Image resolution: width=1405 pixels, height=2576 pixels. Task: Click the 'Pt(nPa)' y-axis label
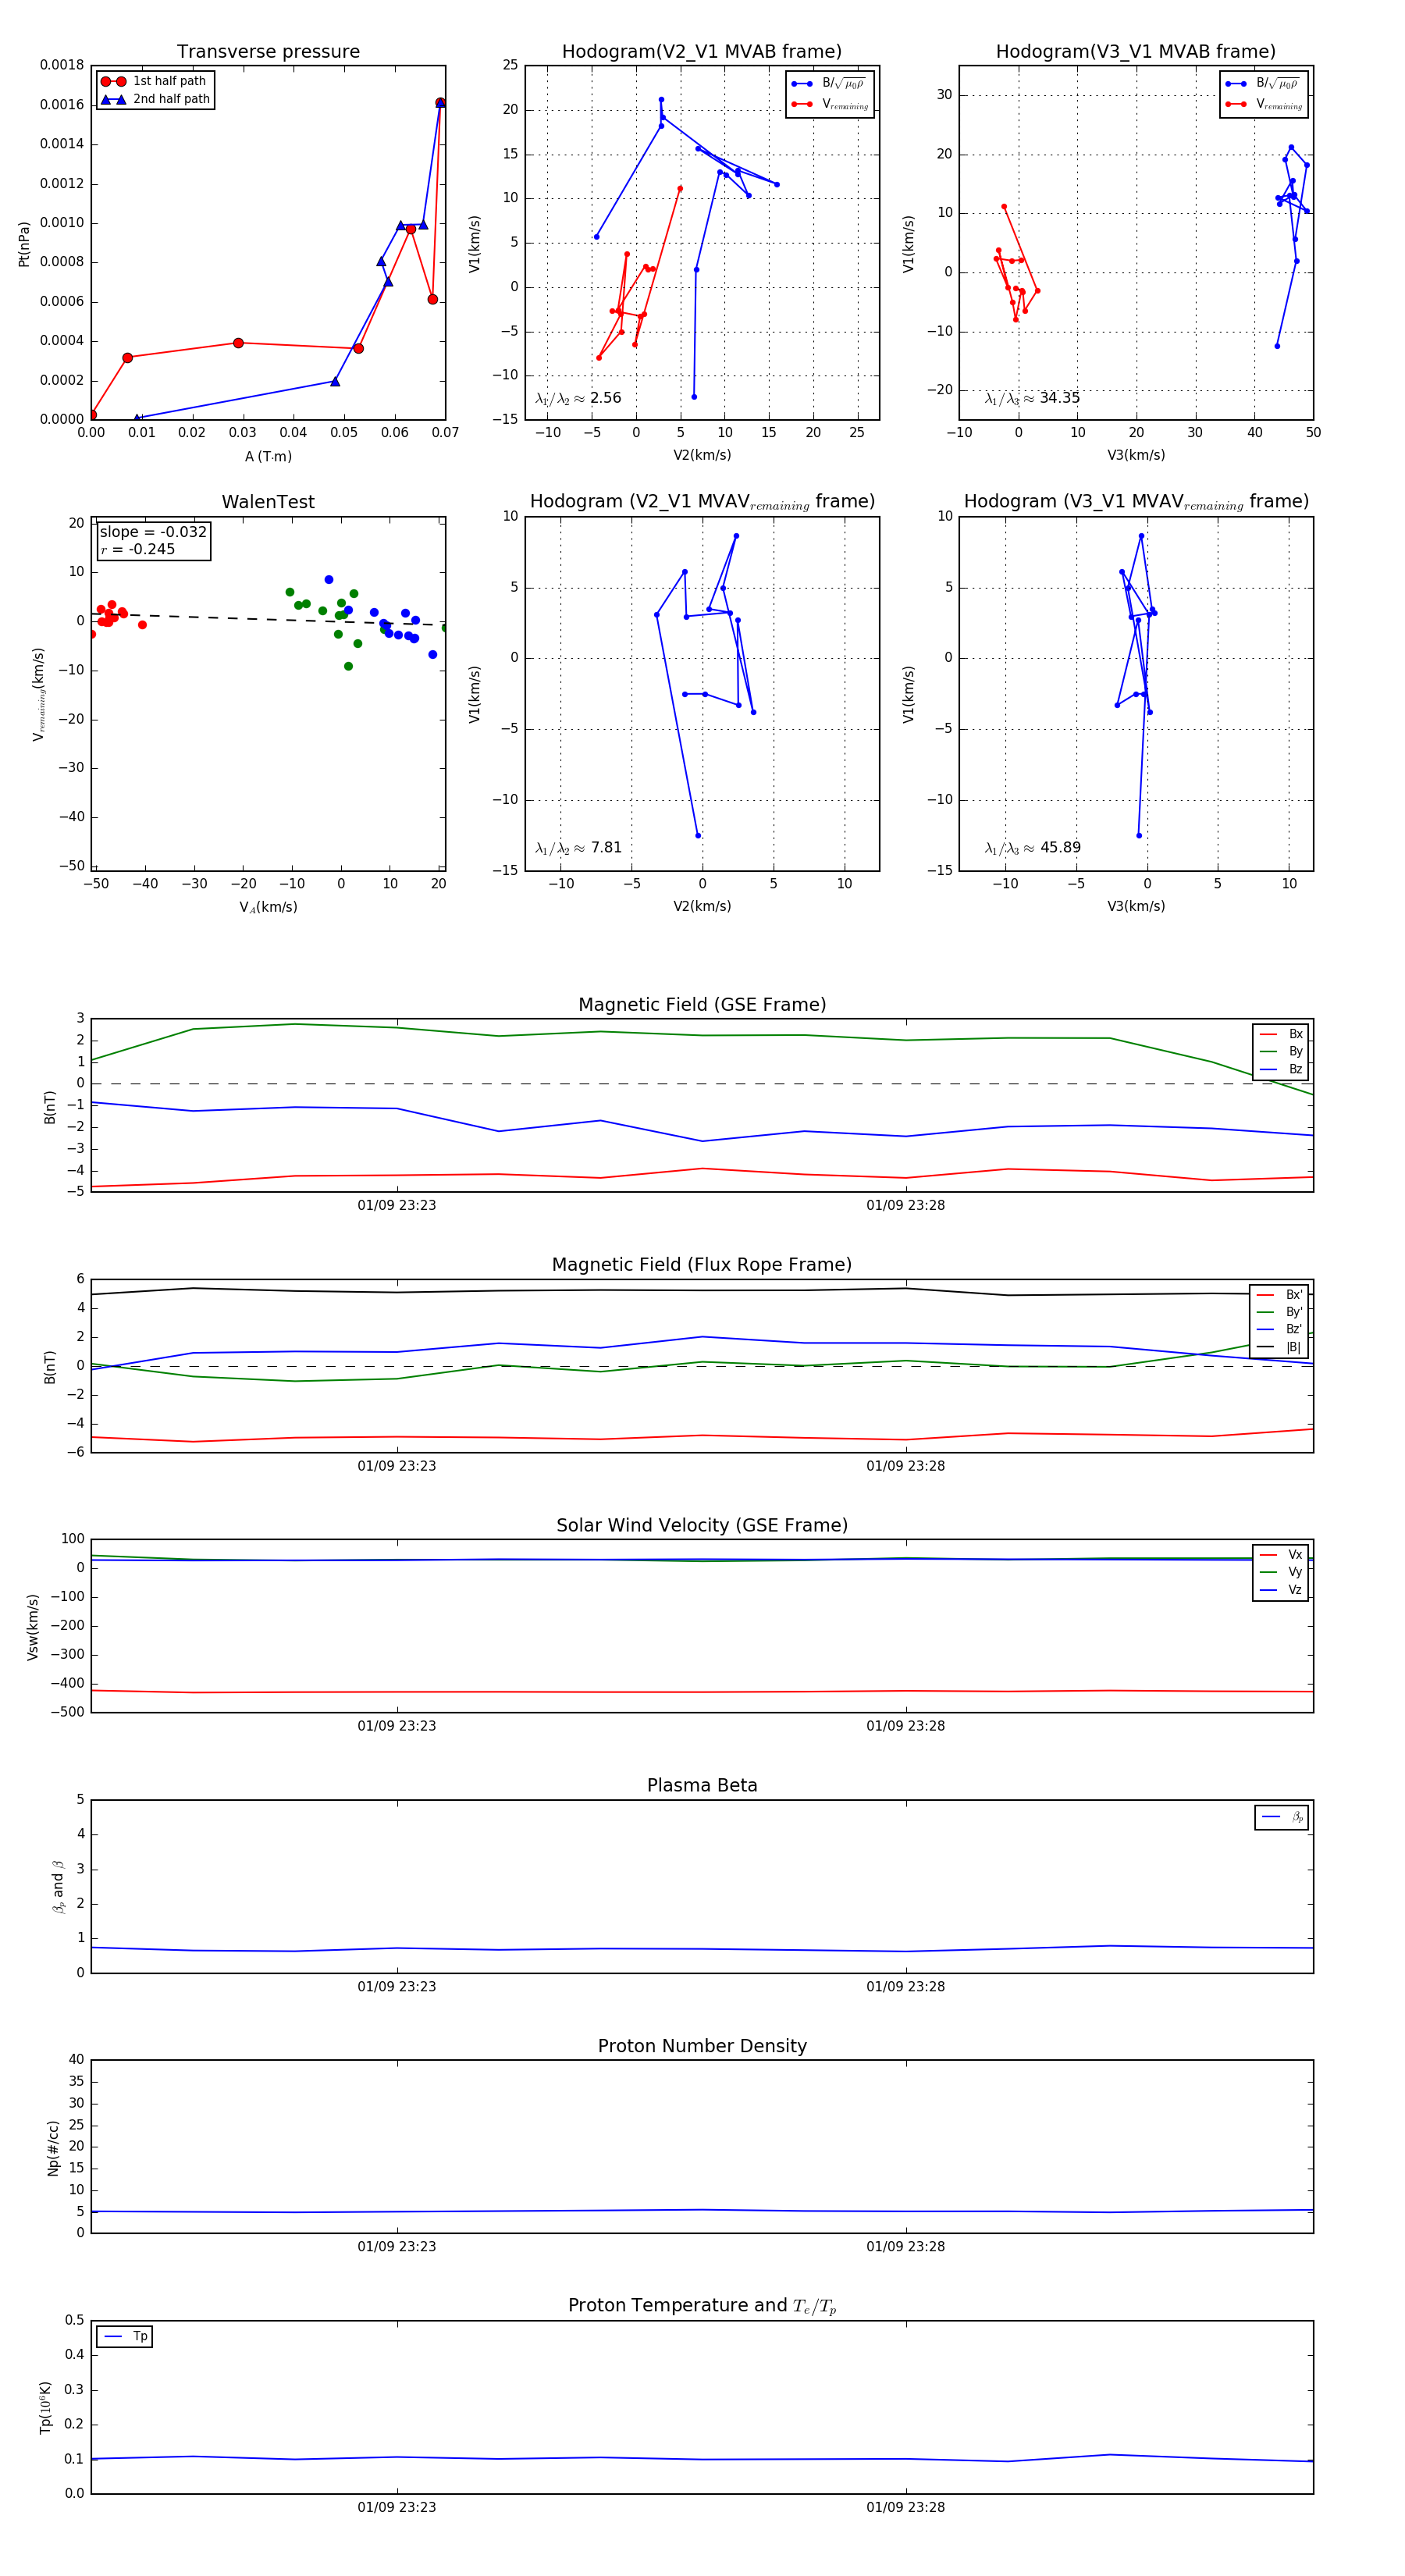24,244
